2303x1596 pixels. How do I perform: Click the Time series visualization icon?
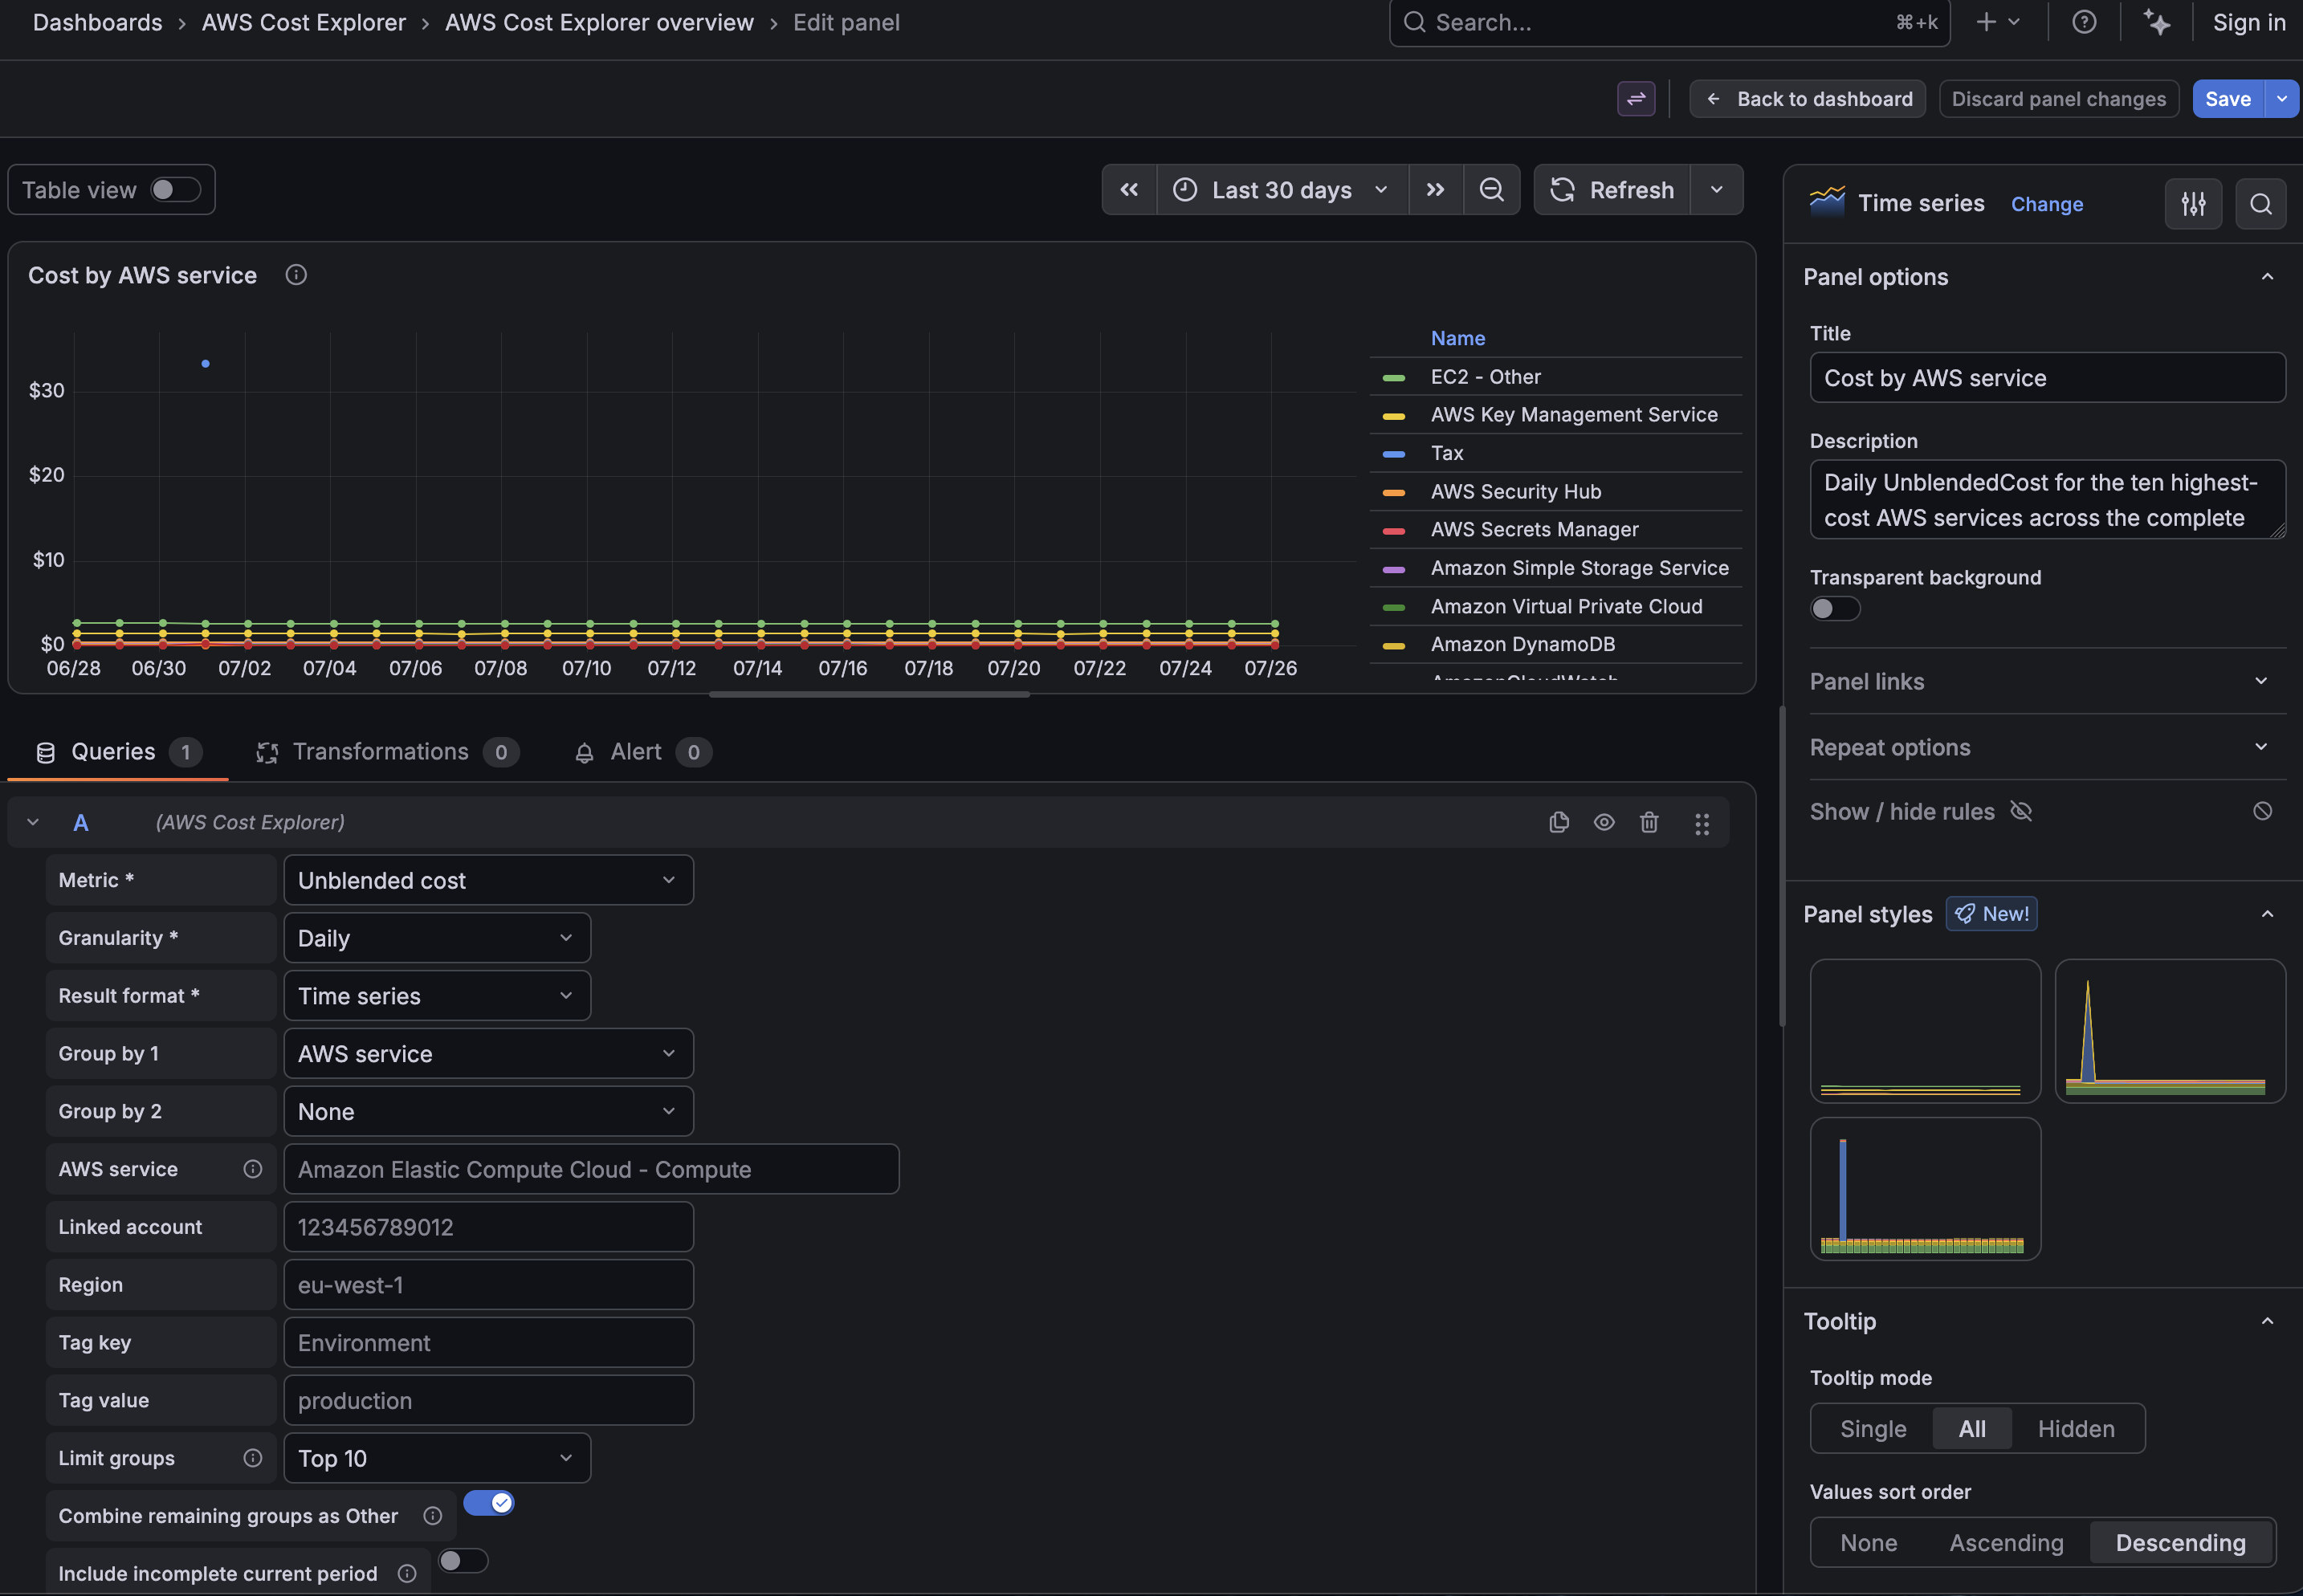tap(1827, 202)
